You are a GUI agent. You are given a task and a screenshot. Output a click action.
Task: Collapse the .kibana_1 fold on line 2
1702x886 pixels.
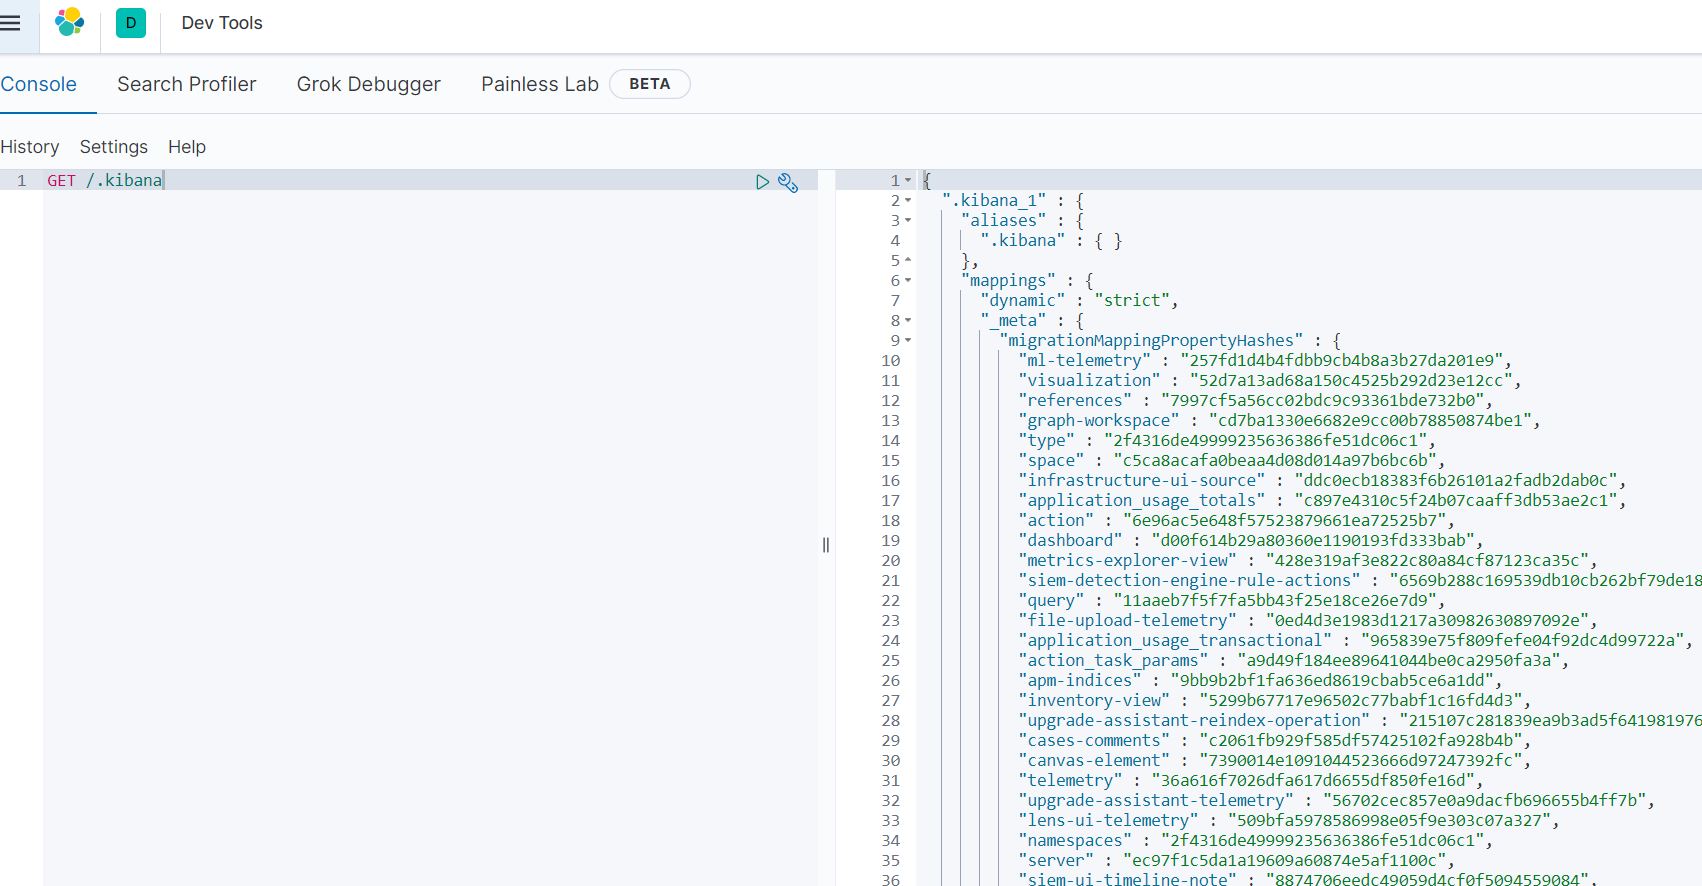tap(908, 200)
